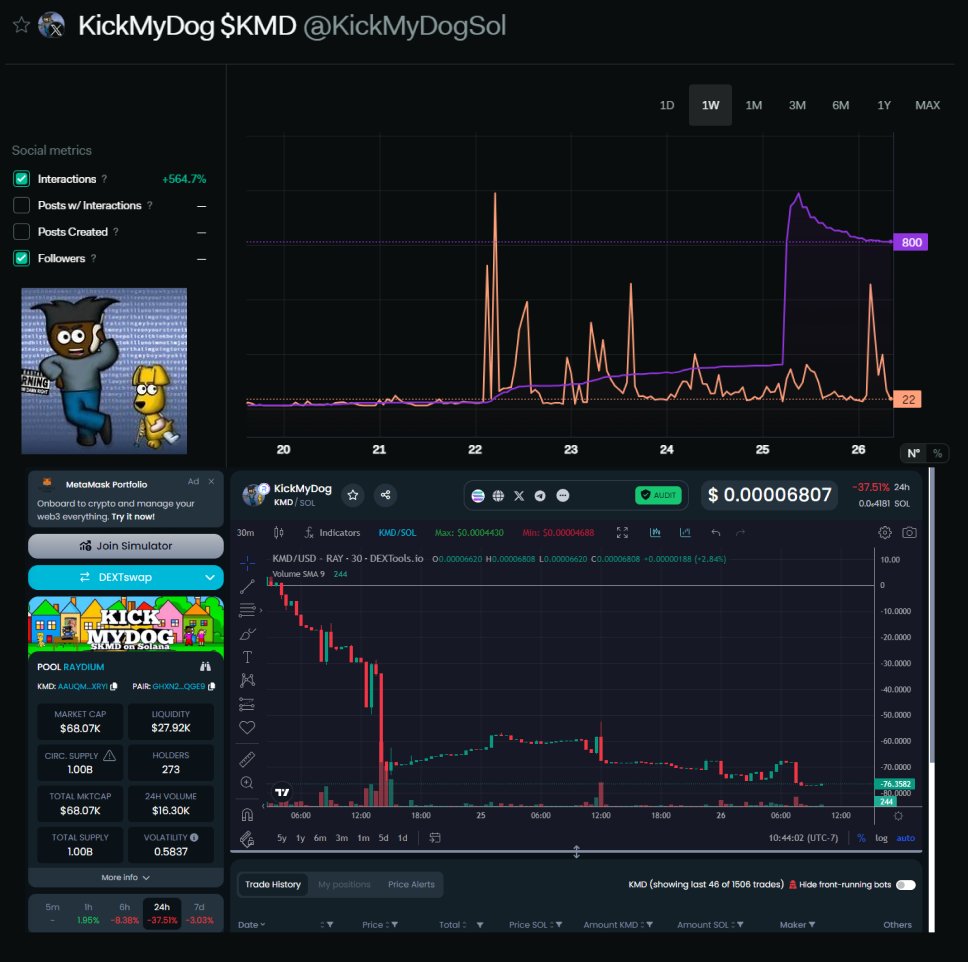Toggle chart fullscreen mode icon
Viewport: 968px width, 962px height.
click(x=622, y=532)
